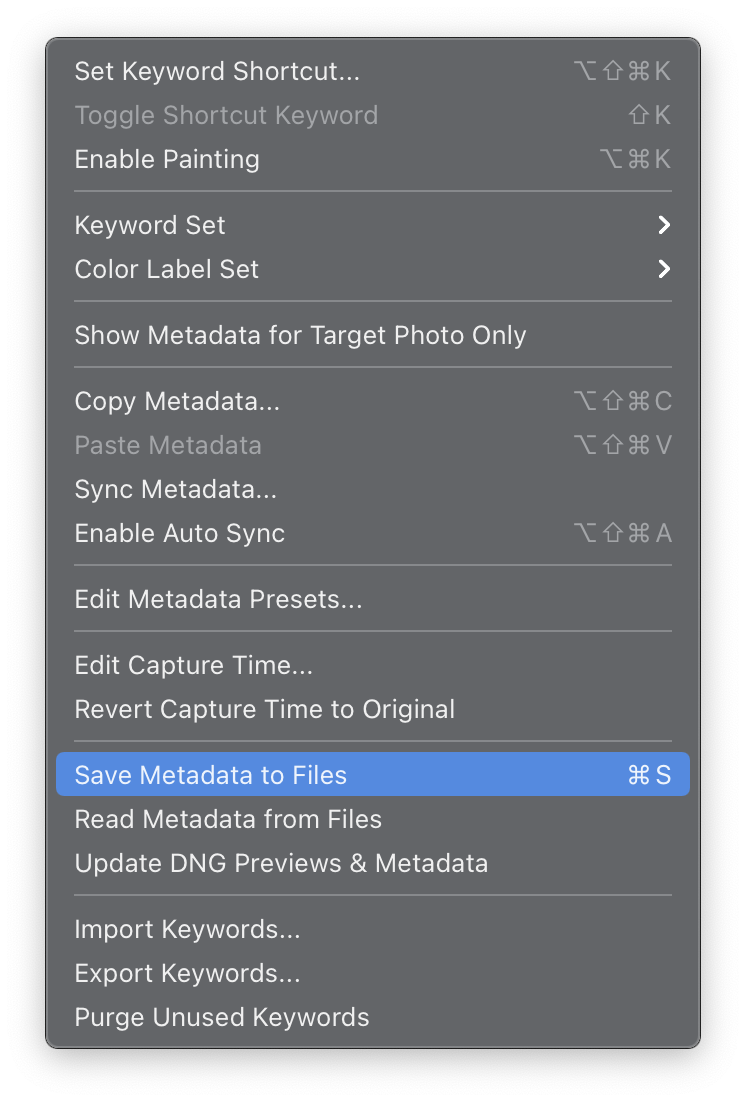
Task: Click the Command-S shortcut on highlighted item
Action: tap(649, 775)
